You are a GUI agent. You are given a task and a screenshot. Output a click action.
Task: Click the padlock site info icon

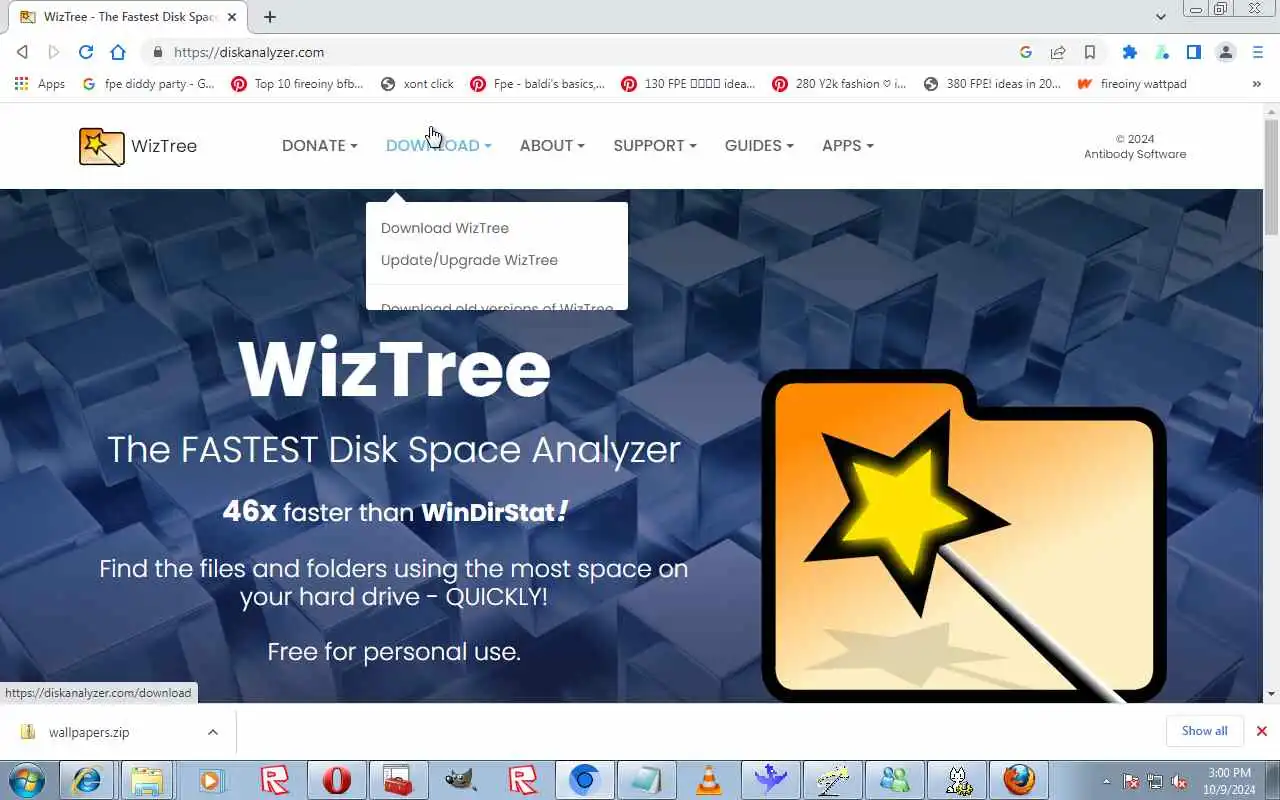click(157, 52)
